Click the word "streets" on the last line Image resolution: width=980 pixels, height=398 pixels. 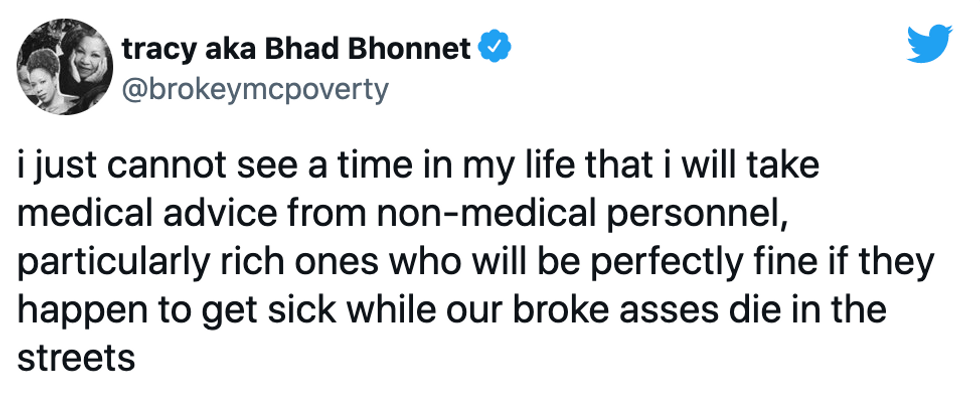(76, 358)
